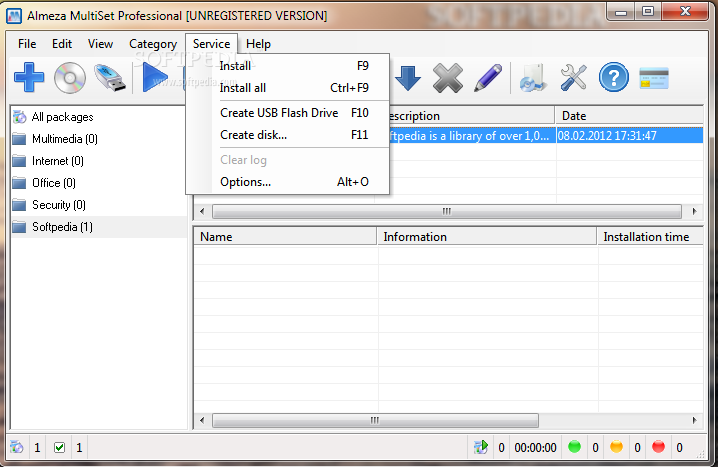Click the upper pane horizontal scrollbar thumb
This screenshot has width=718, height=467.
click(447, 211)
